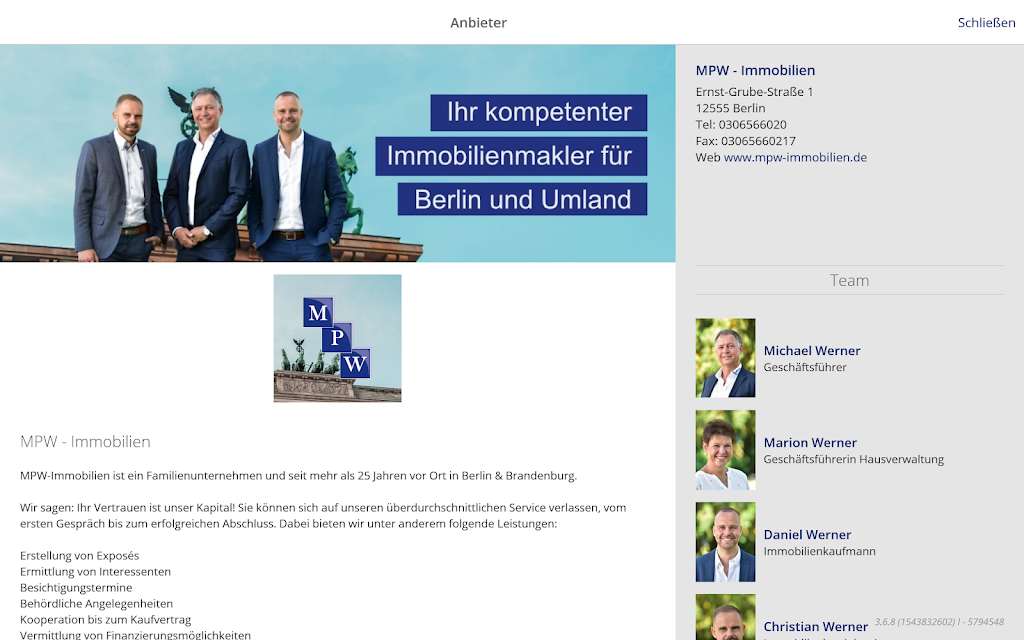Select the address Ernst-Grube-Straße 1
The height and width of the screenshot is (640, 1024).
754,92
